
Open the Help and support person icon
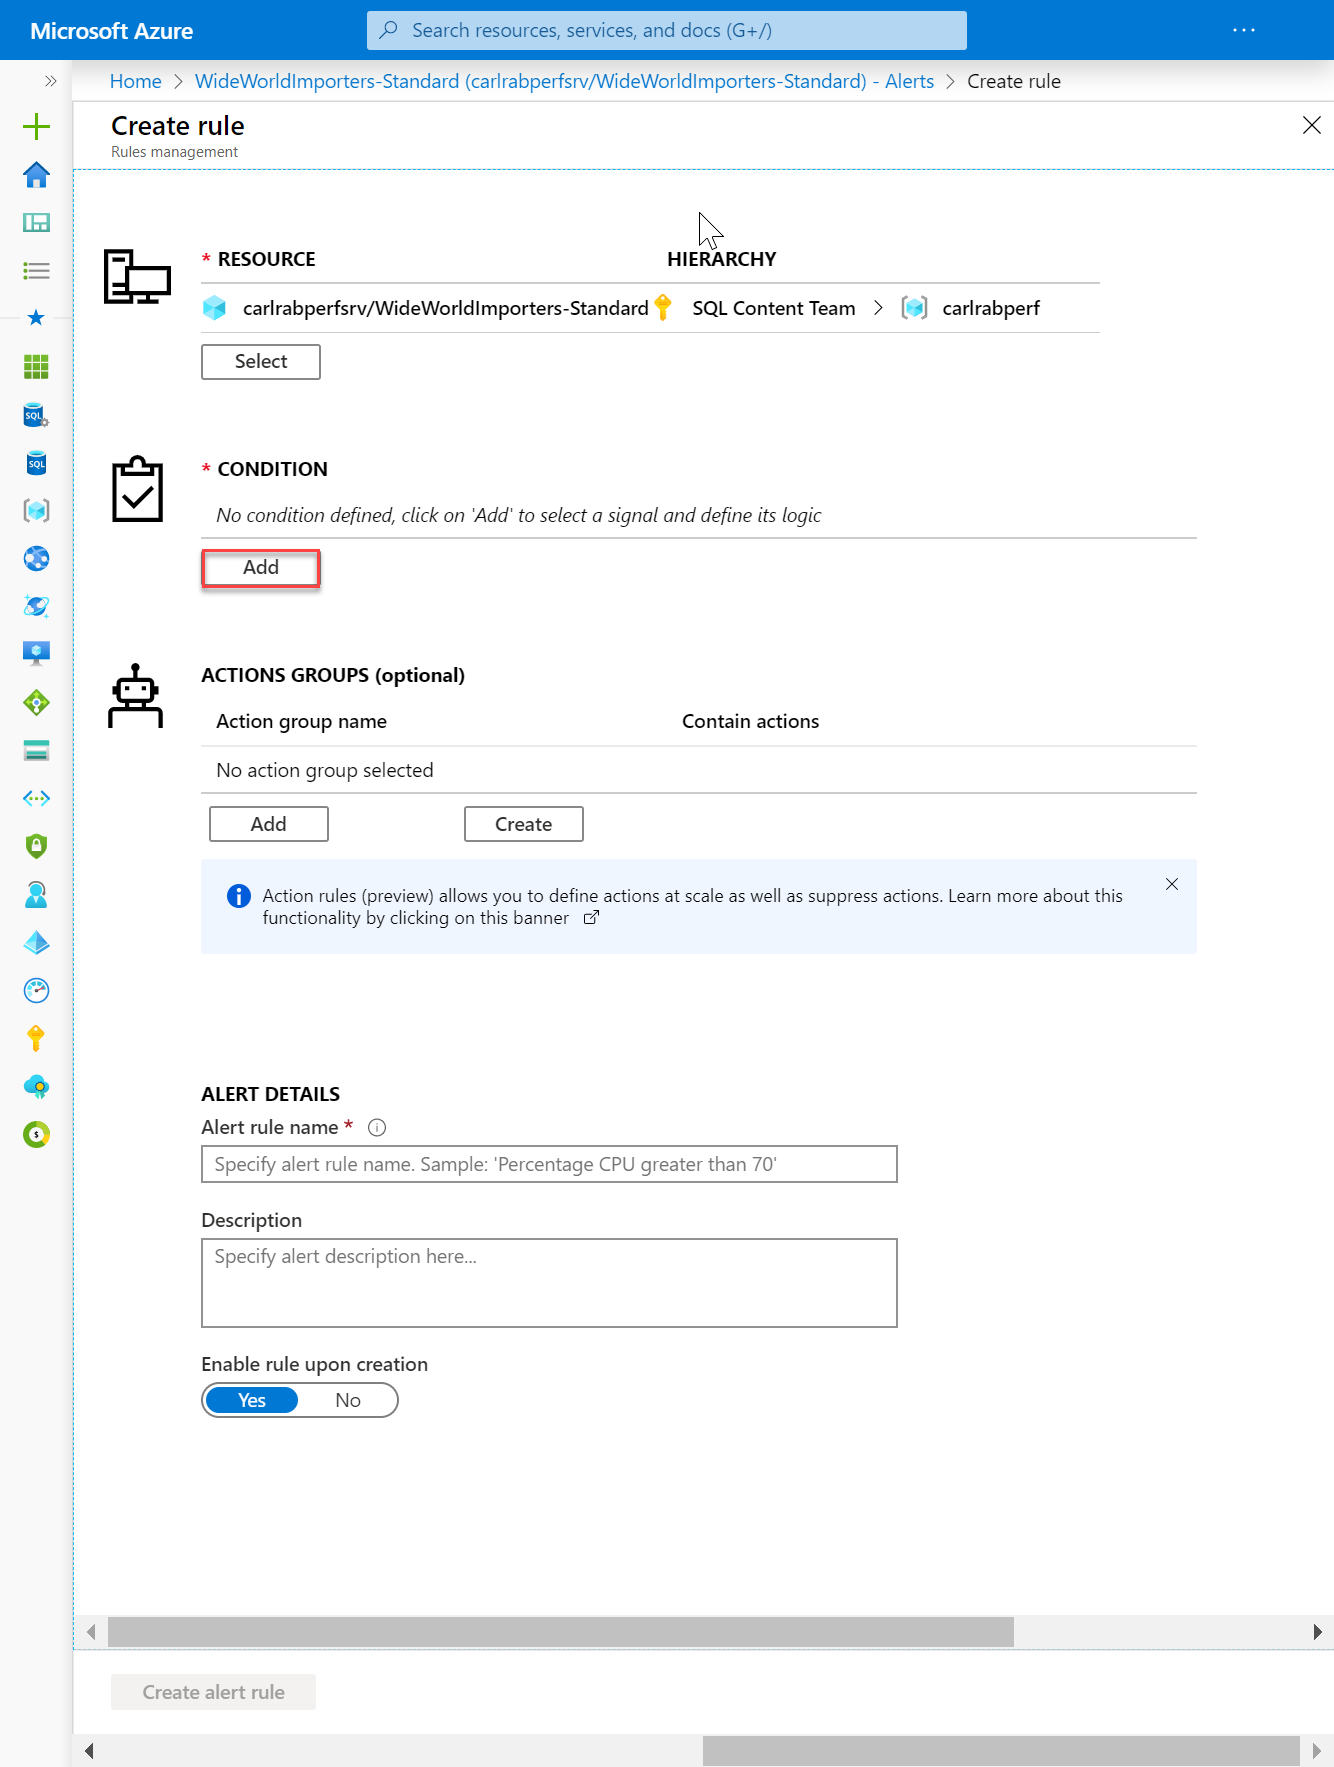[36, 894]
